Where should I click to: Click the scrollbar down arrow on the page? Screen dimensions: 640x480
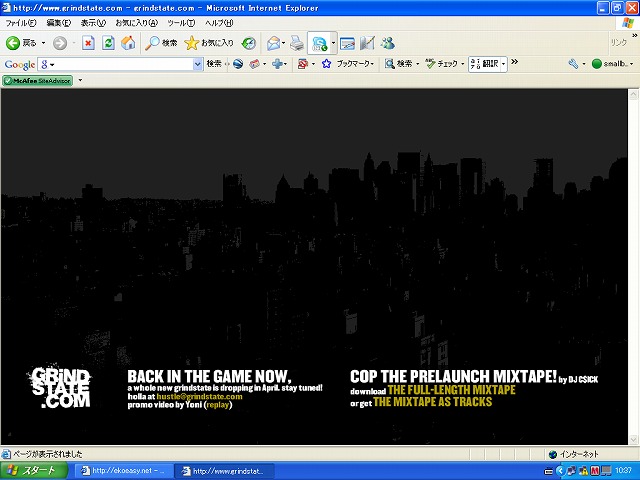(633, 440)
